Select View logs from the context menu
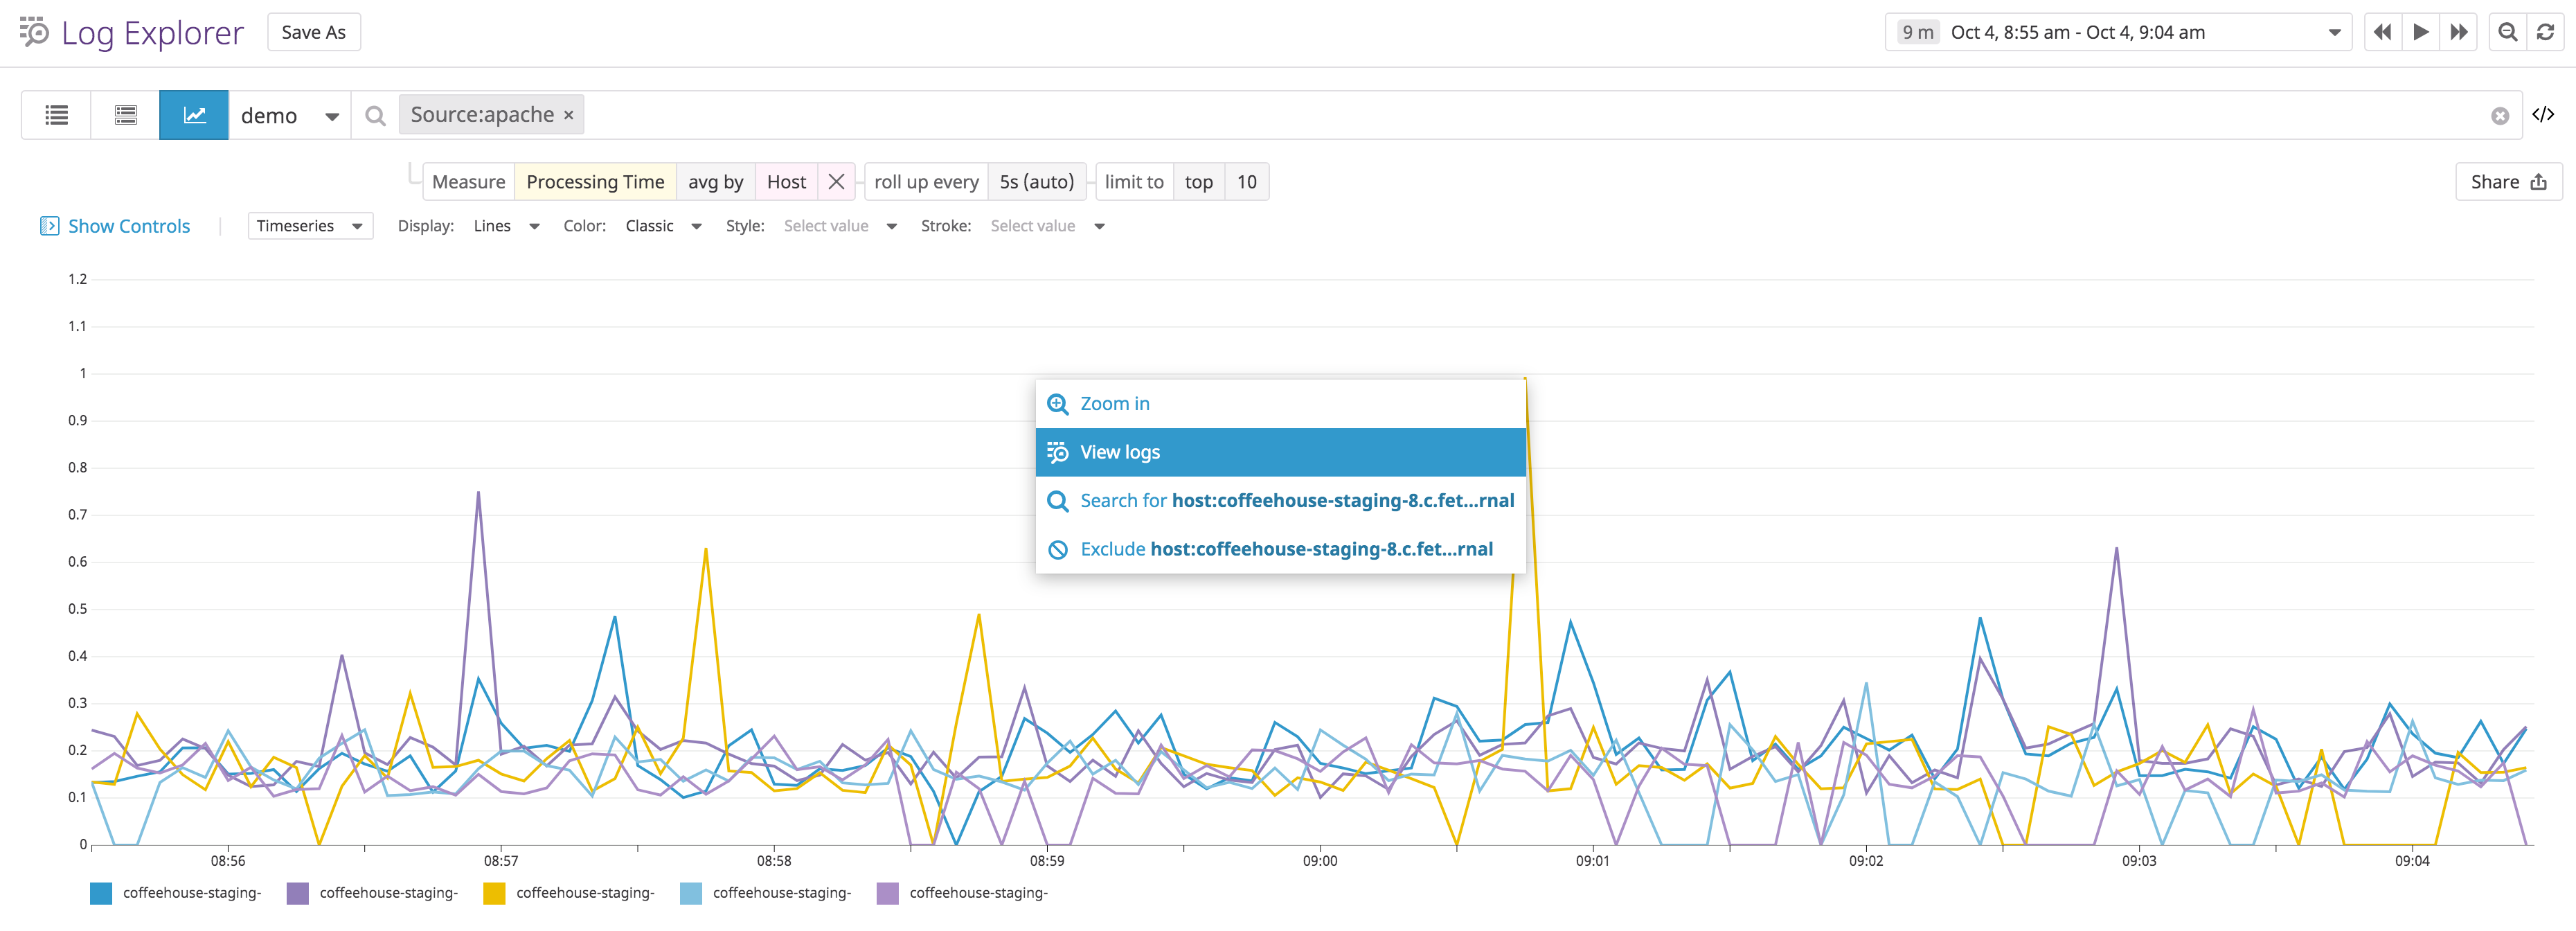This screenshot has width=2576, height=931. point(1119,451)
